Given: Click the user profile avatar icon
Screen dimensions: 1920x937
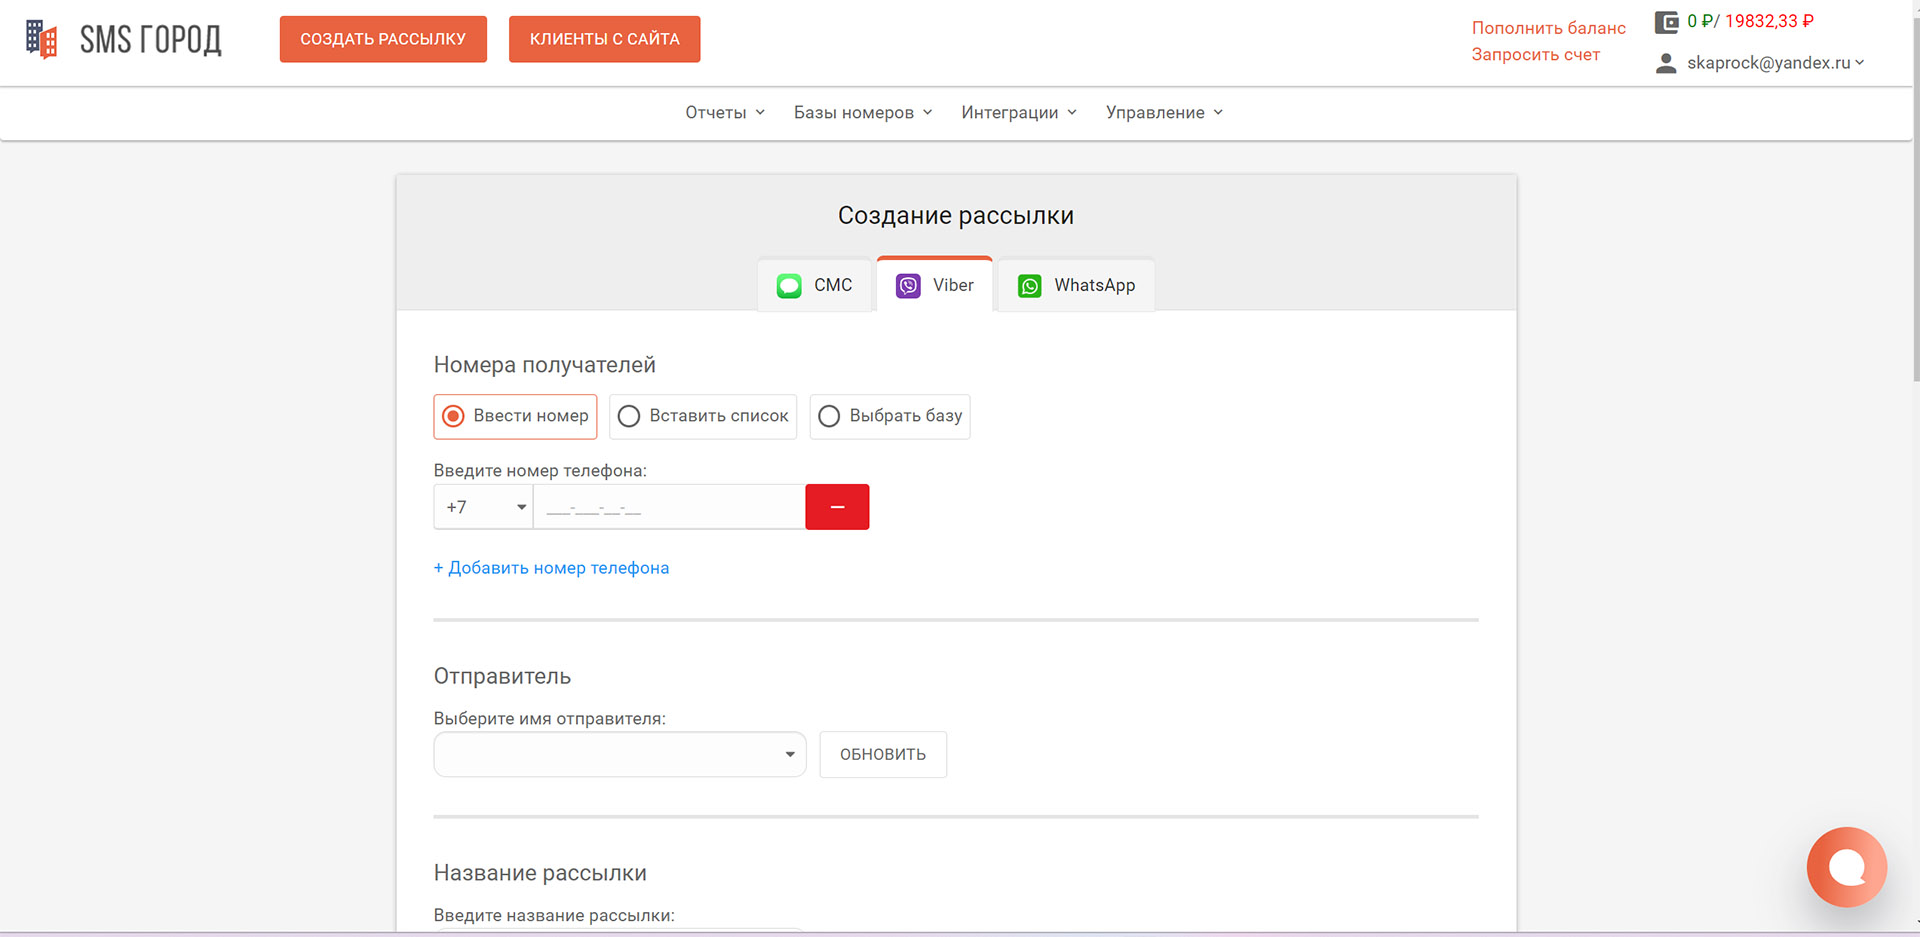Looking at the screenshot, I should (x=1666, y=63).
